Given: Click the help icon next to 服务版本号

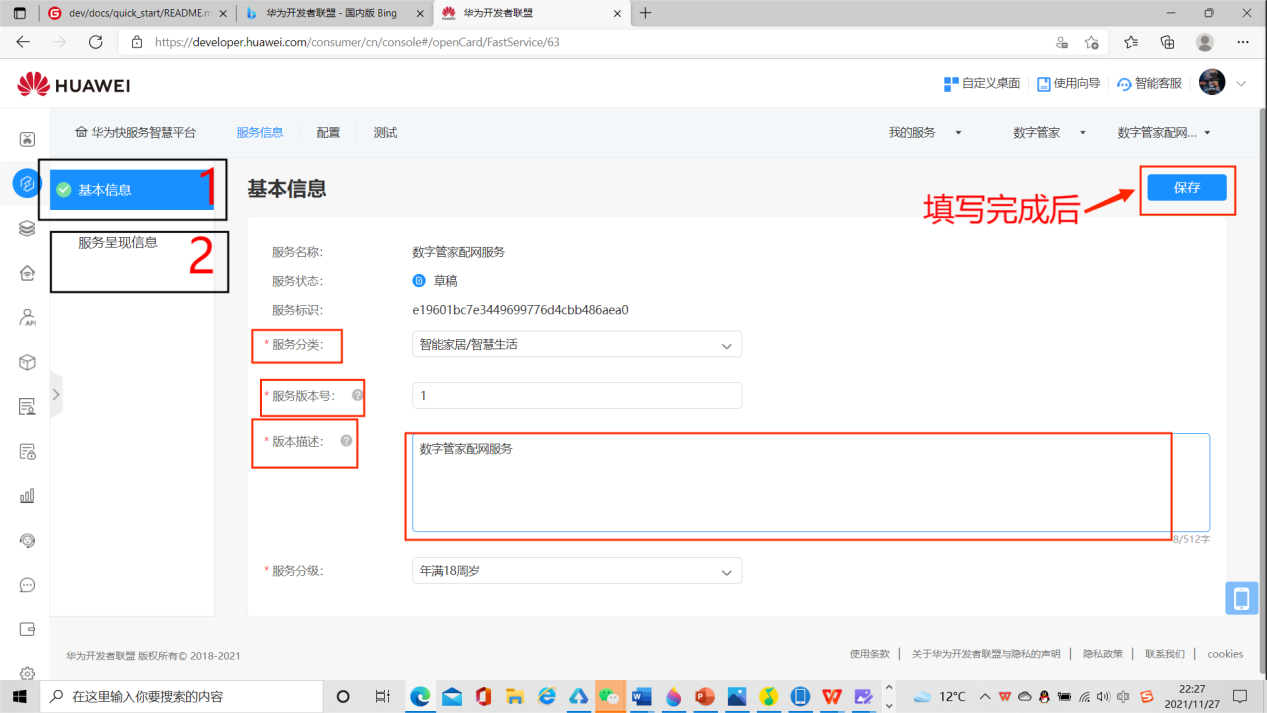Looking at the screenshot, I should tap(357, 395).
